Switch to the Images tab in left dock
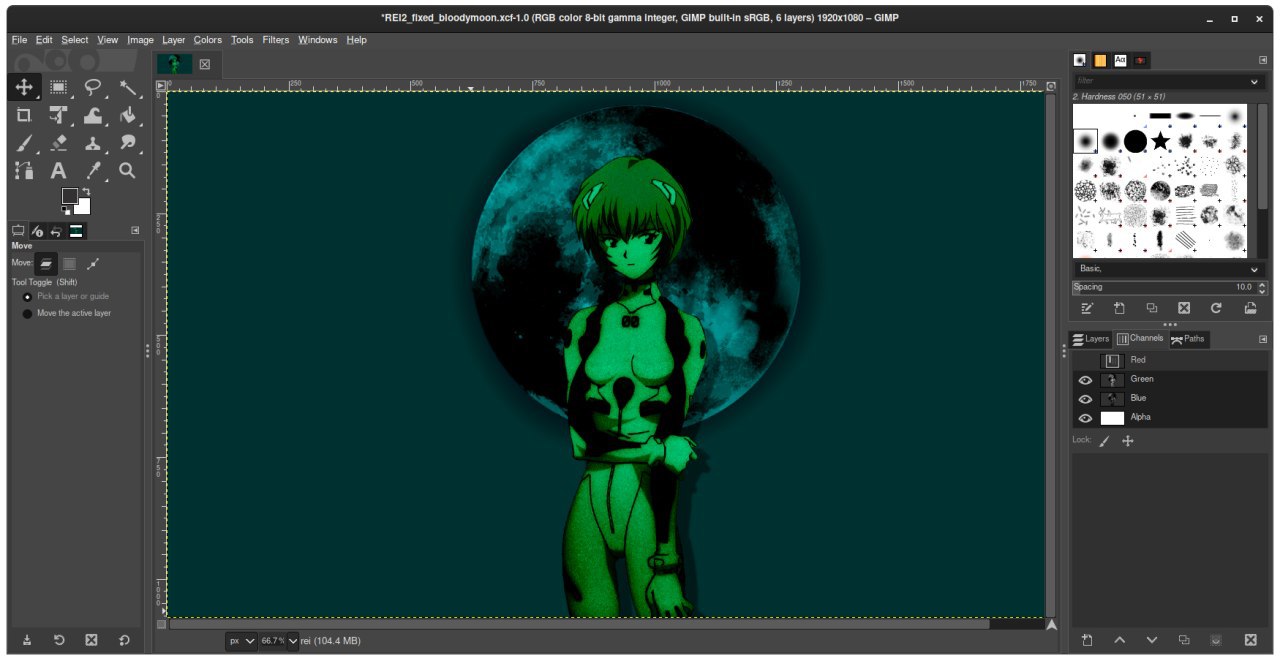This screenshot has width=1280, height=661. pos(76,231)
